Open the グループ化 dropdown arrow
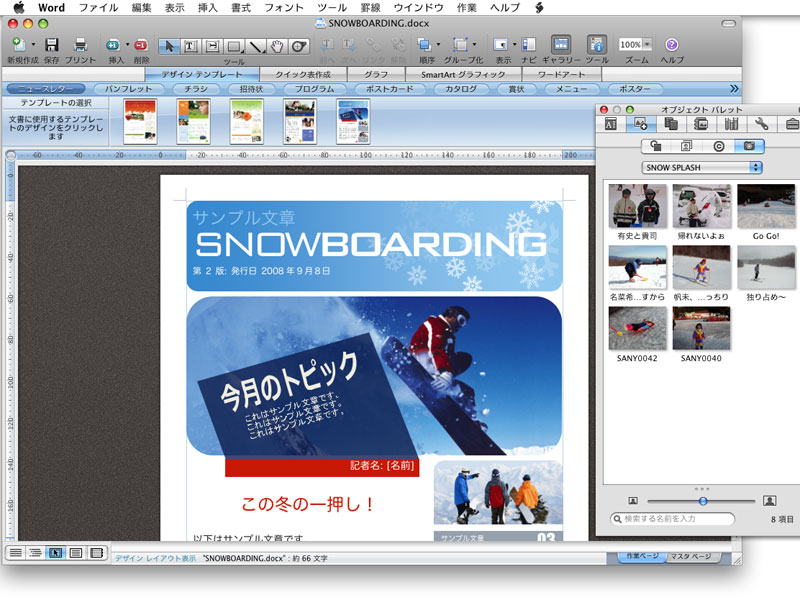 pyautogui.click(x=474, y=44)
